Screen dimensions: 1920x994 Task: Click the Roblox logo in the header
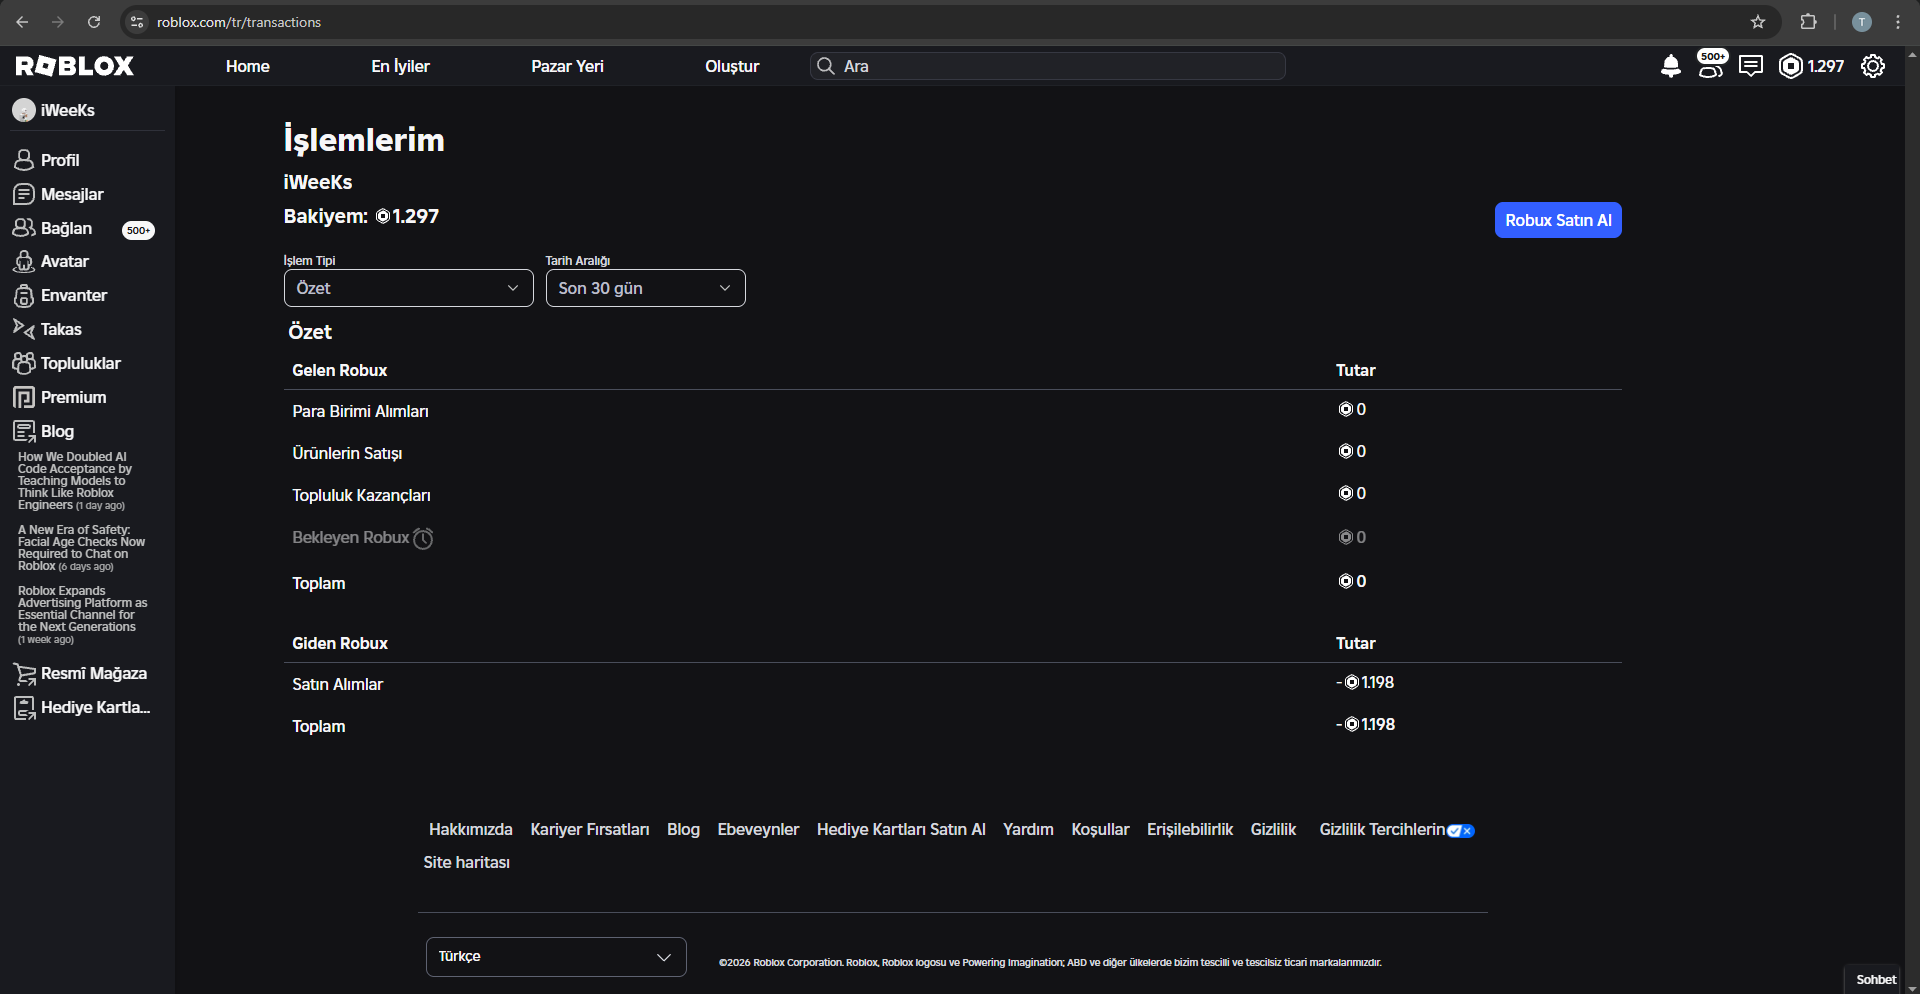click(75, 66)
